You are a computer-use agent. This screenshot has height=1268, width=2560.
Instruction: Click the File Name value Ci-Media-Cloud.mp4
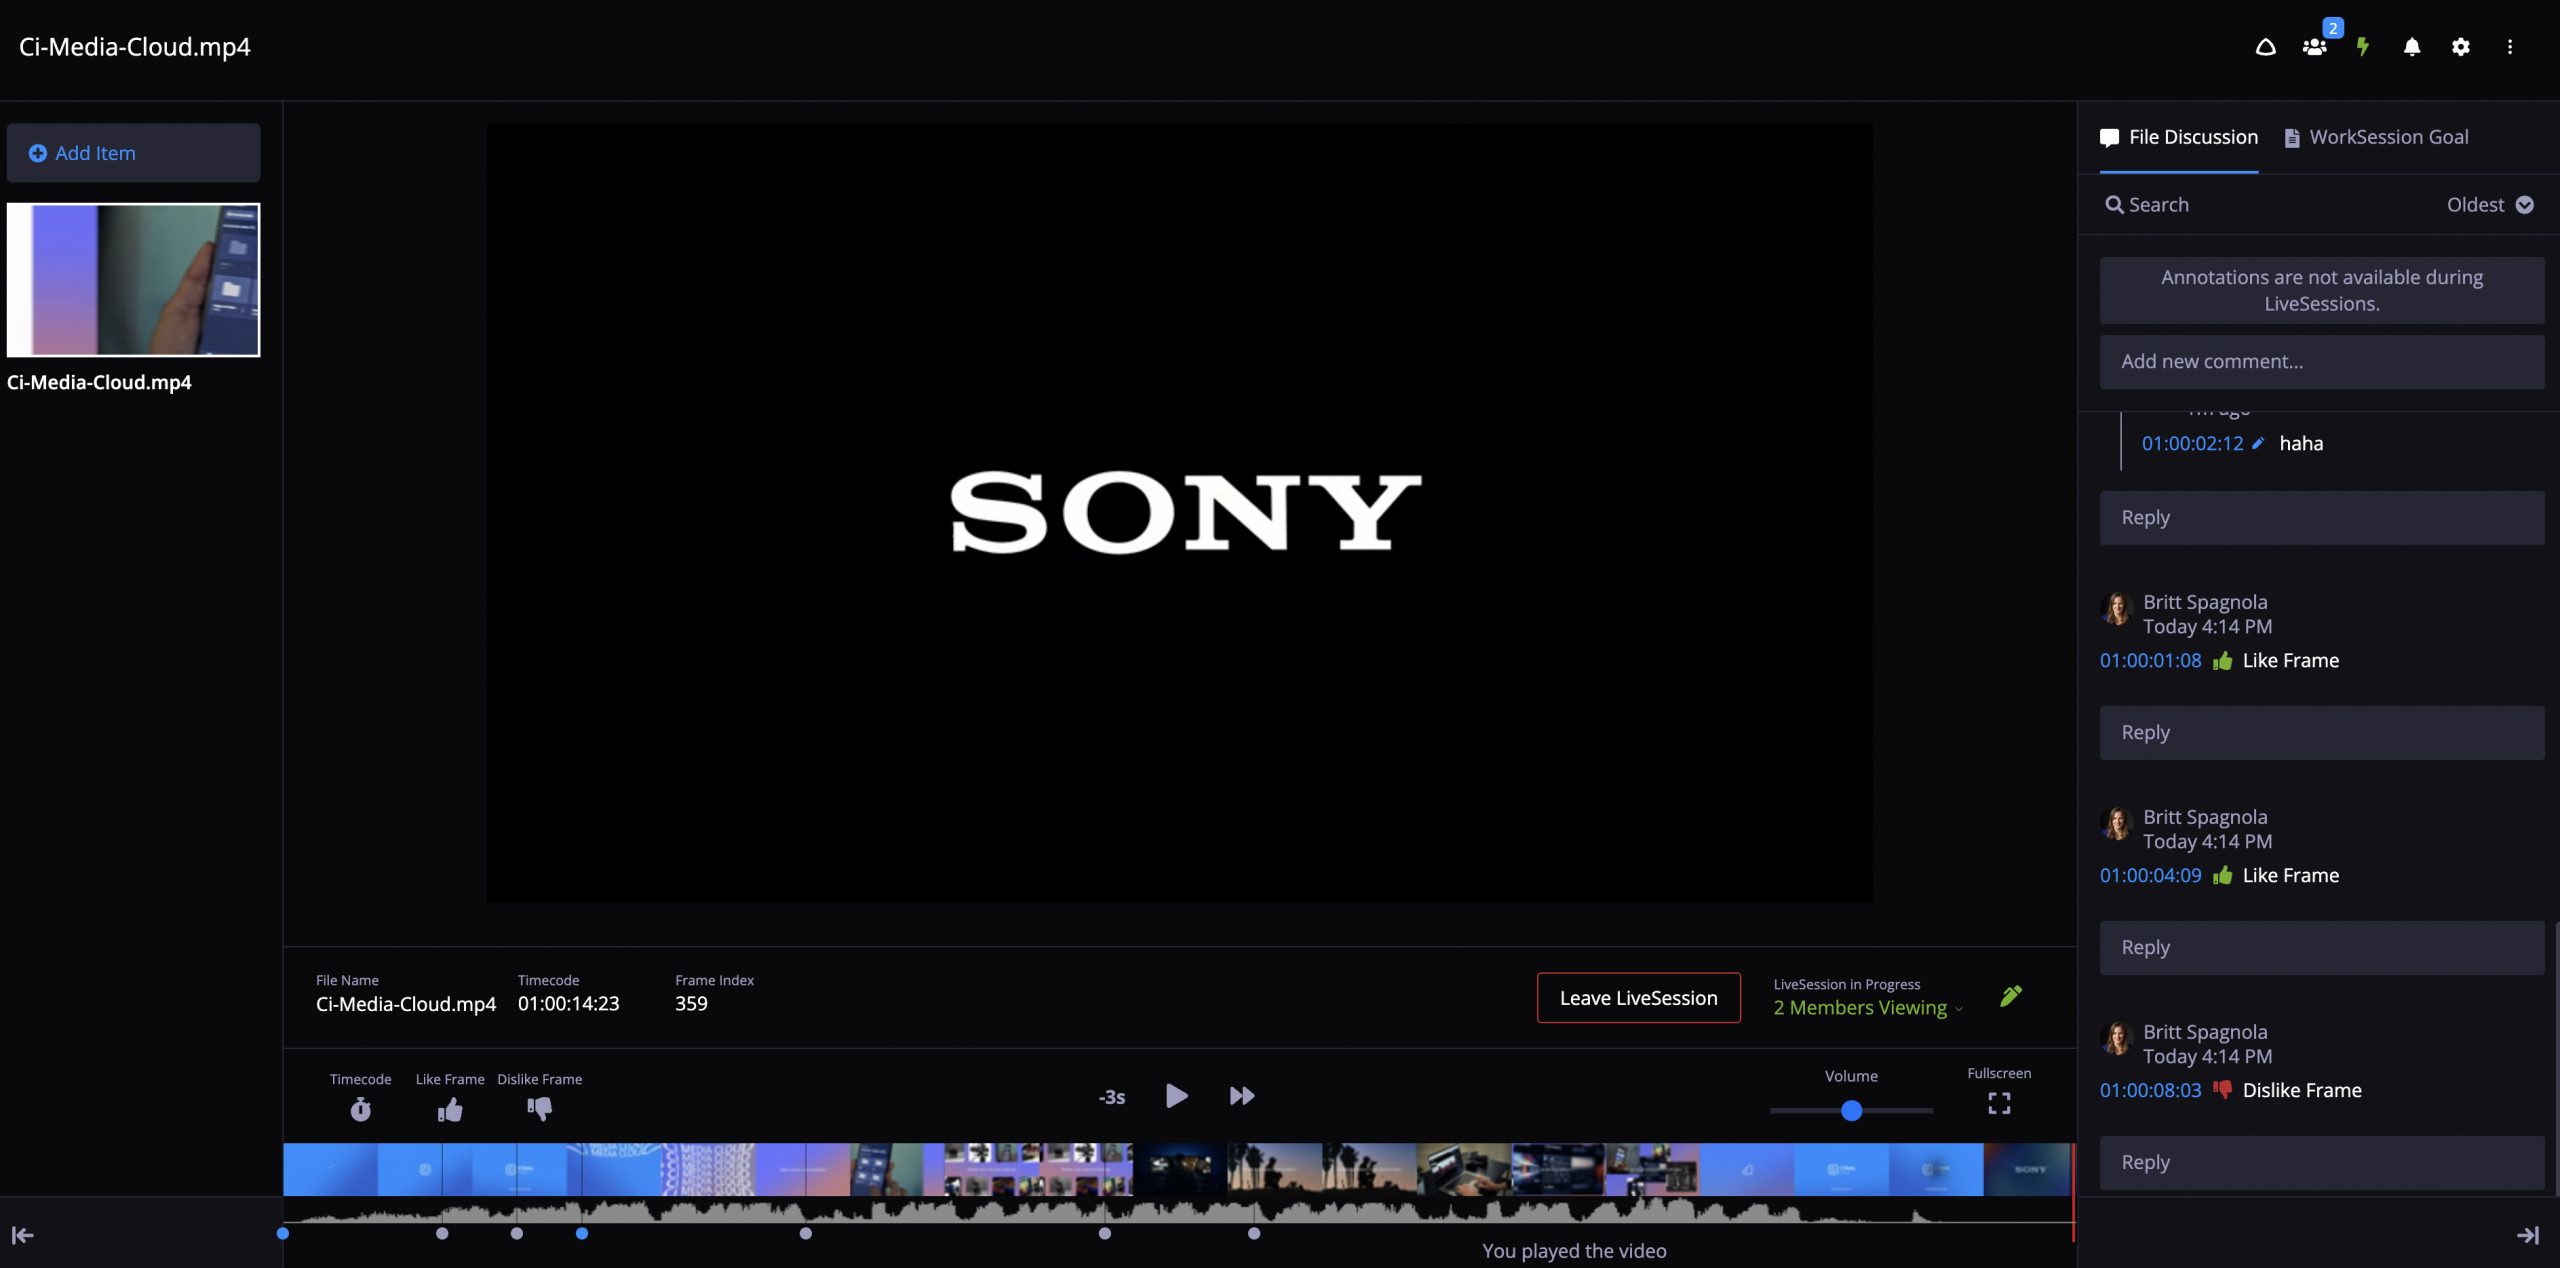[406, 1004]
